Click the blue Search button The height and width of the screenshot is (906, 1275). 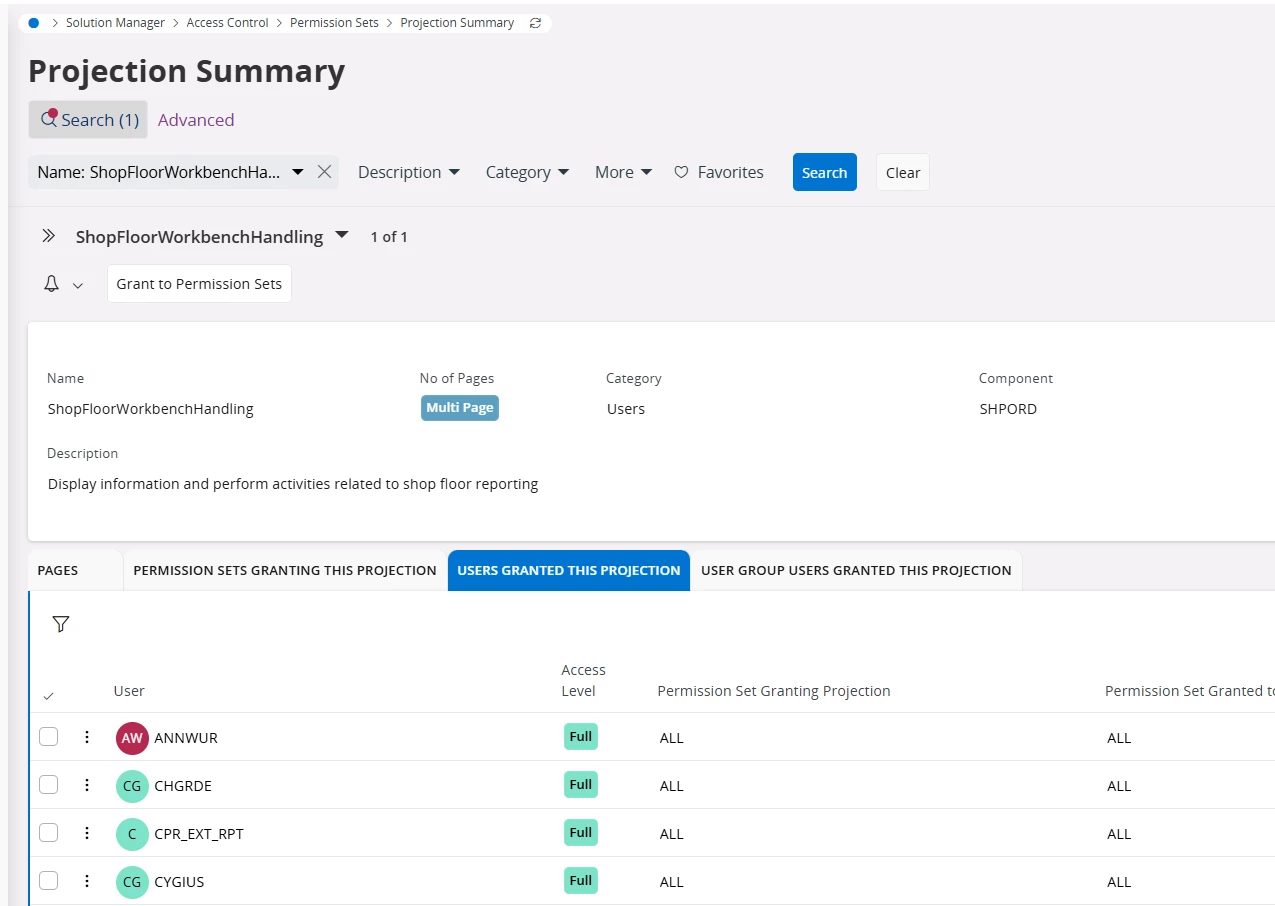click(x=825, y=172)
